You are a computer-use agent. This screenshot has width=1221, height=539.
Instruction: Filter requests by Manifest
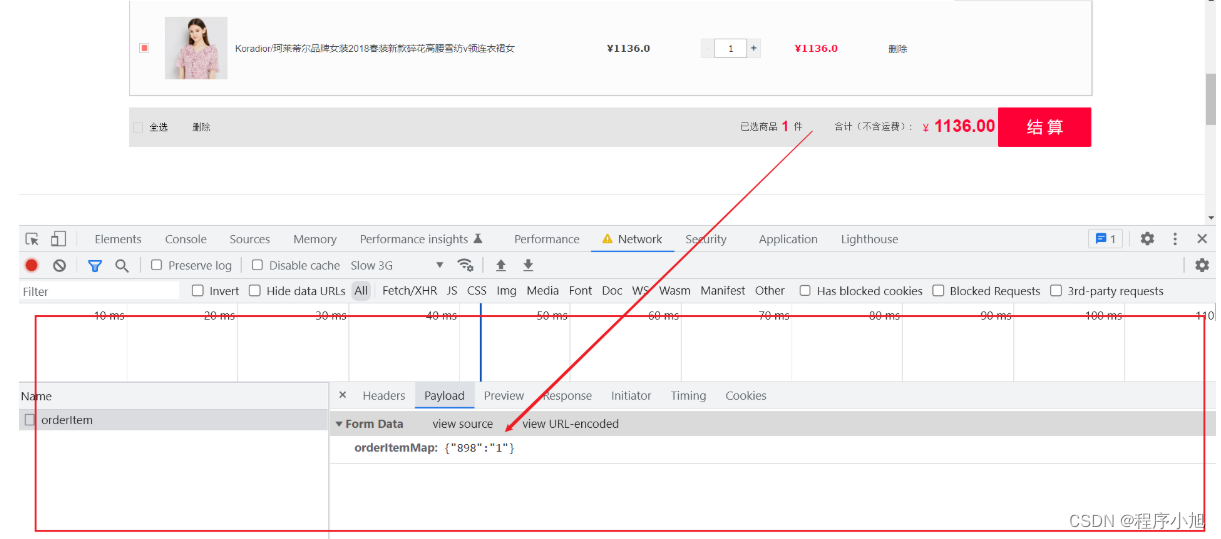[x=723, y=291]
